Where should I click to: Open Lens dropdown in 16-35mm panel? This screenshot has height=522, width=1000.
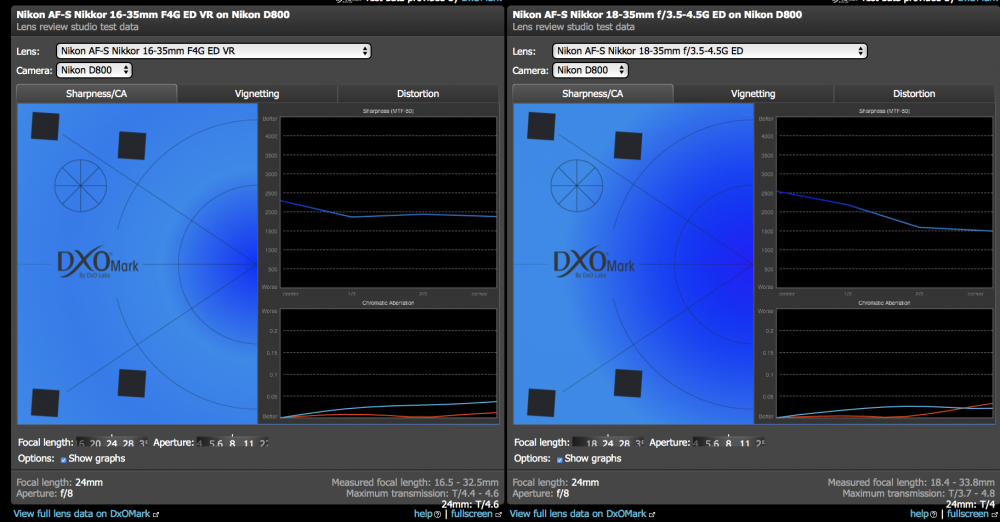(x=214, y=51)
